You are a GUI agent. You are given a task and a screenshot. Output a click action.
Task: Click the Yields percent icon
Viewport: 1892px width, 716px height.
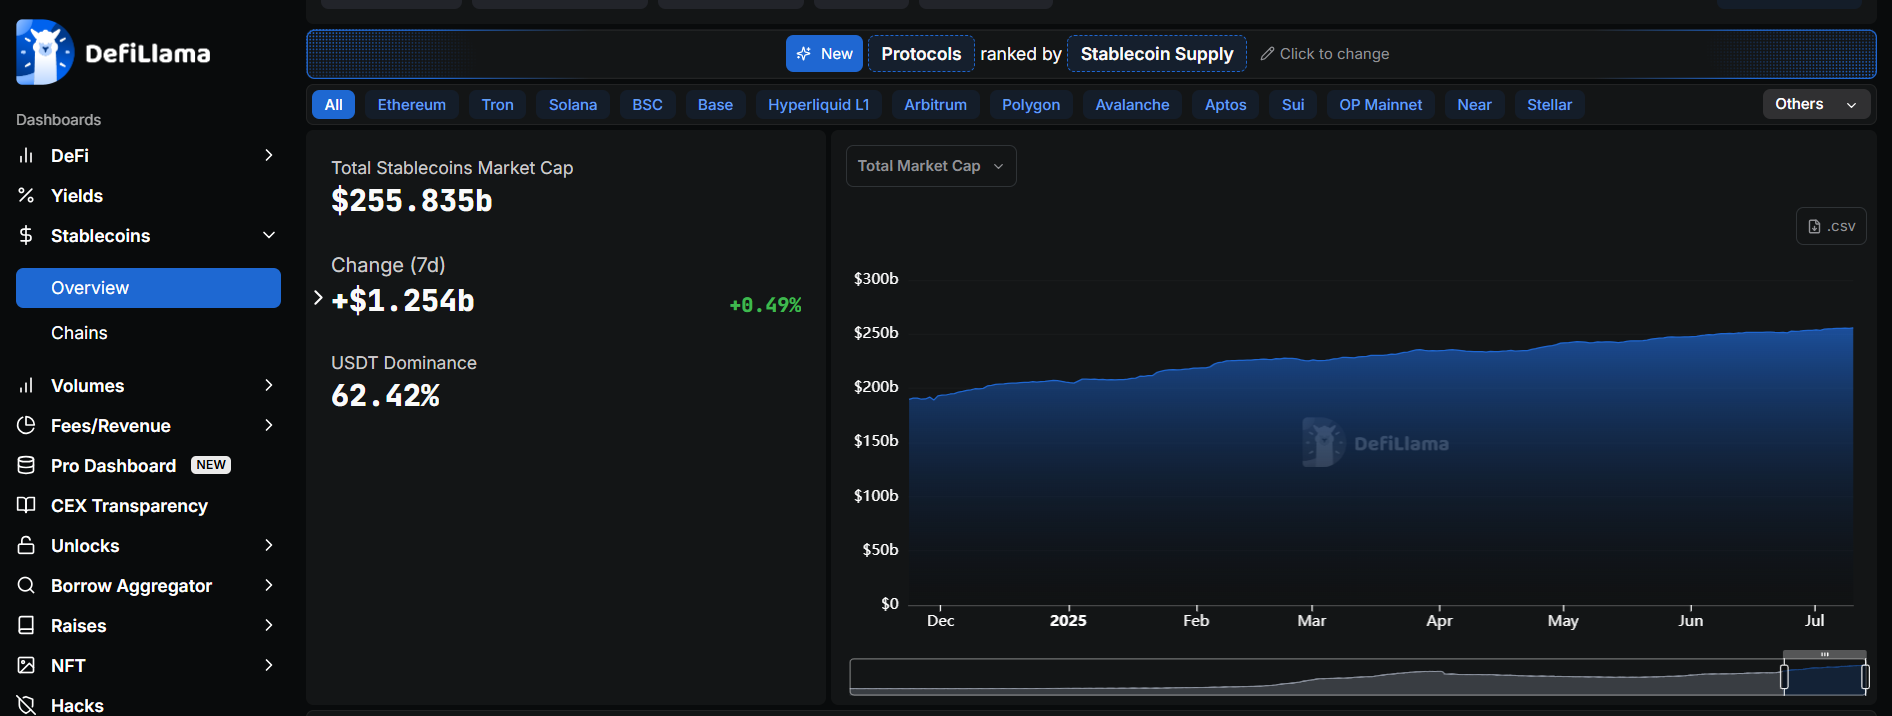click(26, 196)
